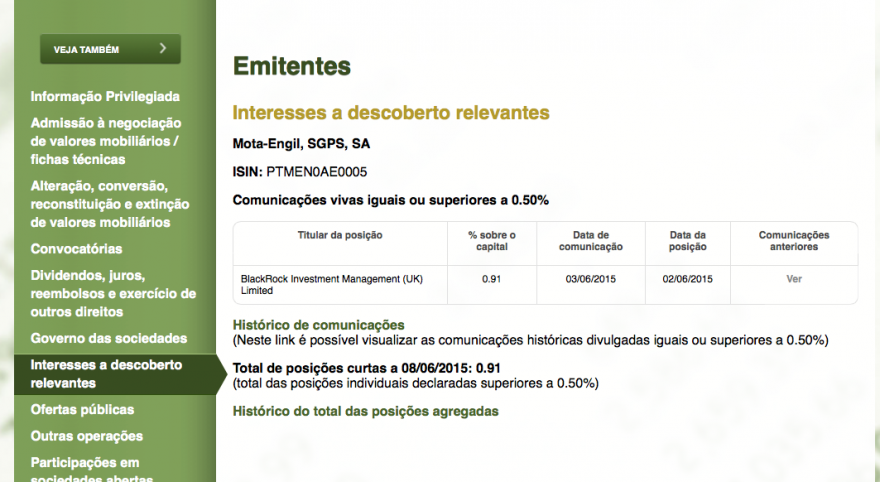Select the ISIN code PTMEN0AE0005

tap(317, 172)
